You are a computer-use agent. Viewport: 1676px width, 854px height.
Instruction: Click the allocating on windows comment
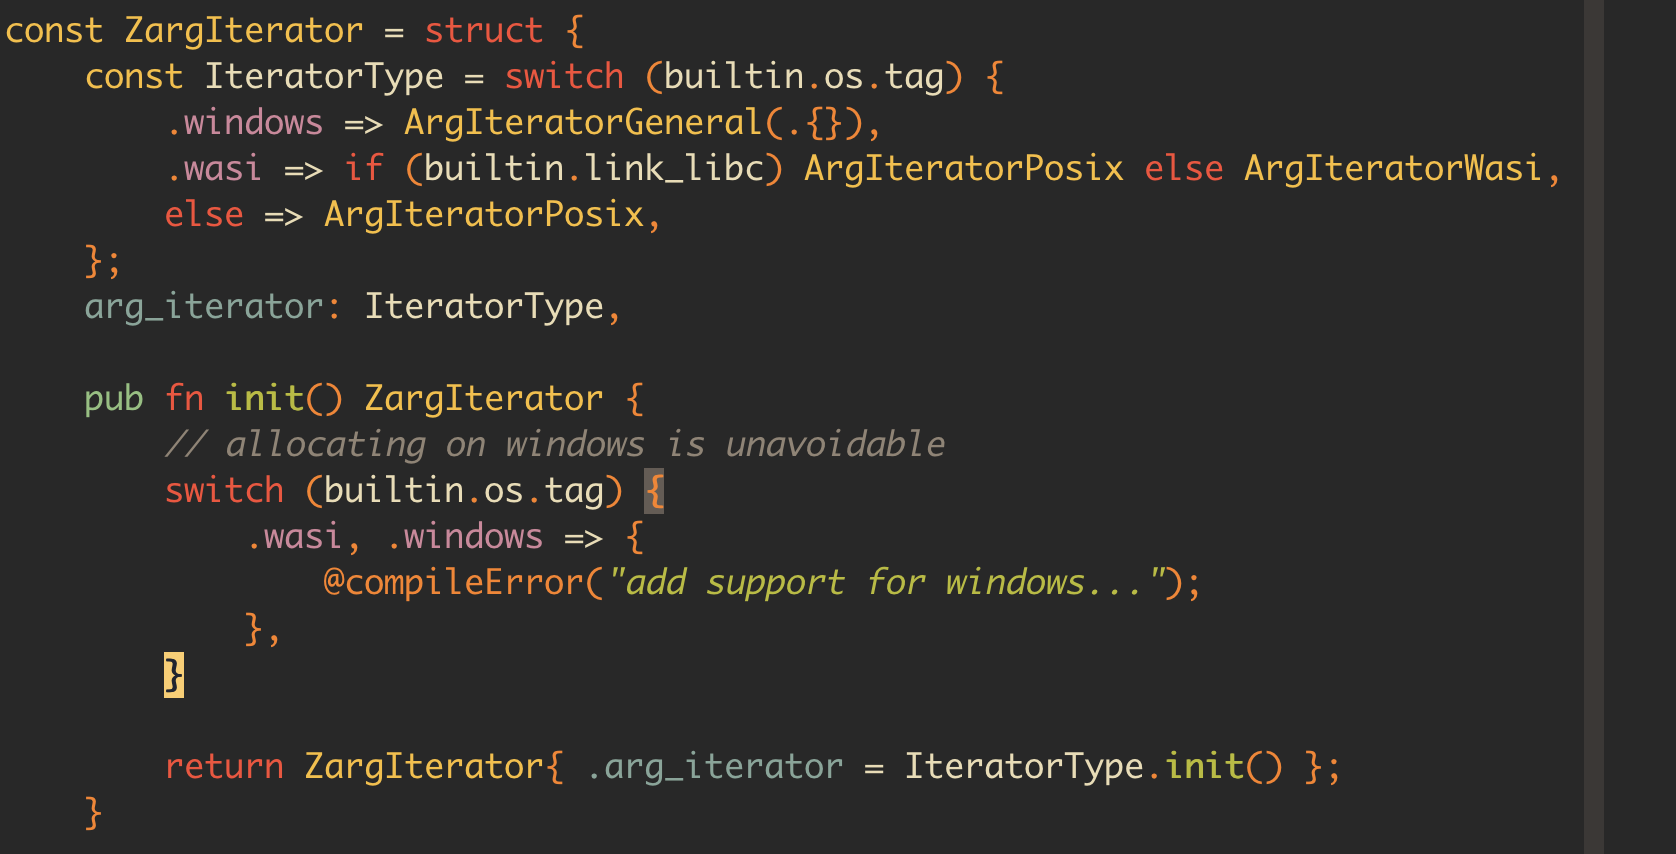click(555, 445)
